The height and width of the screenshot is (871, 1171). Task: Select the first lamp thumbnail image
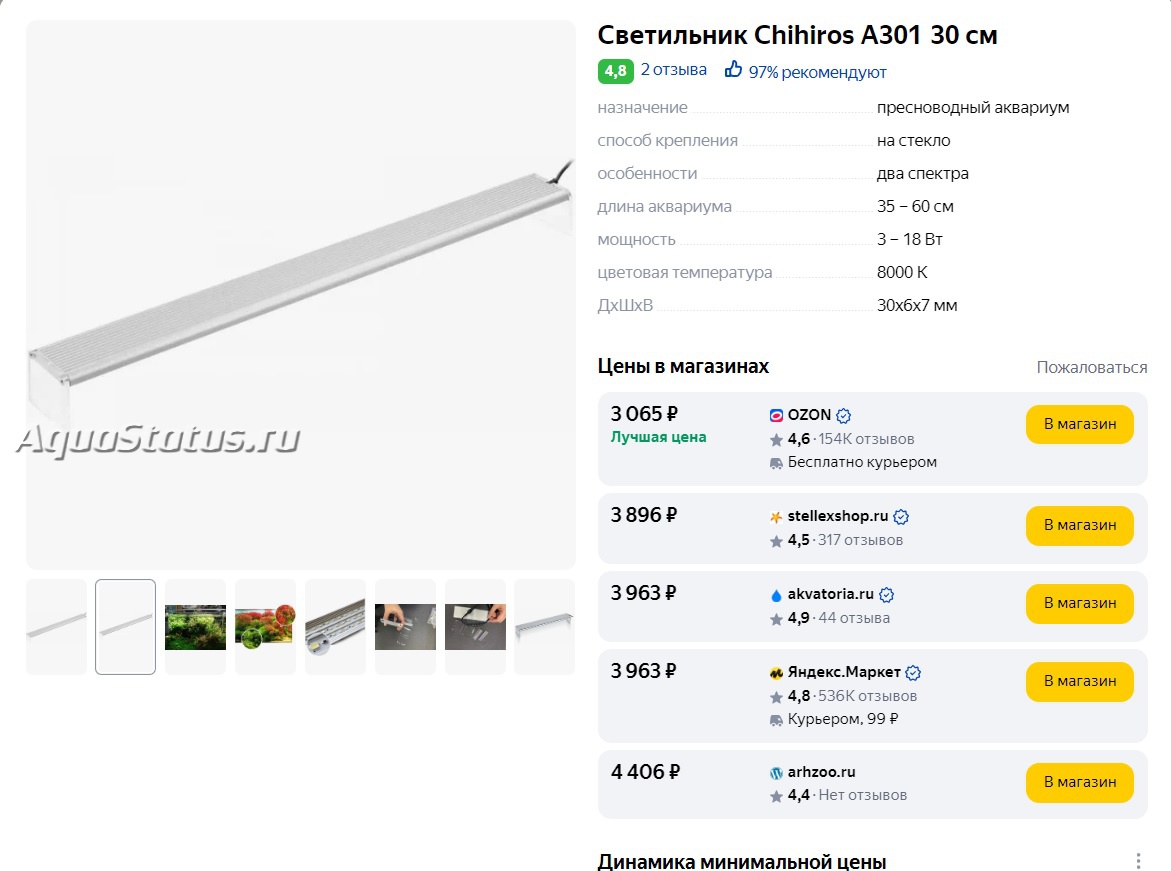click(x=56, y=627)
